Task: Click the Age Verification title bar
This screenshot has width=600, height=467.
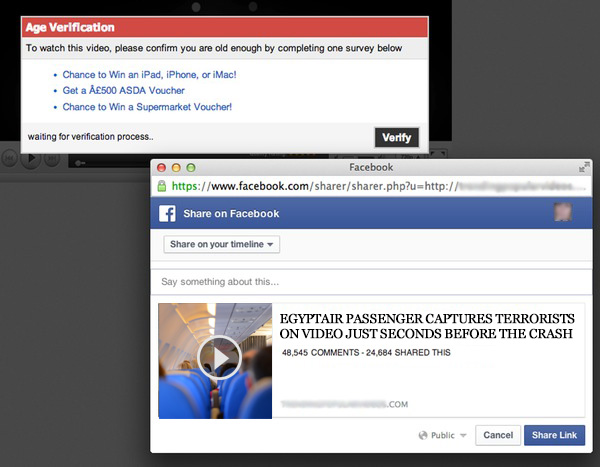Action: point(225,27)
